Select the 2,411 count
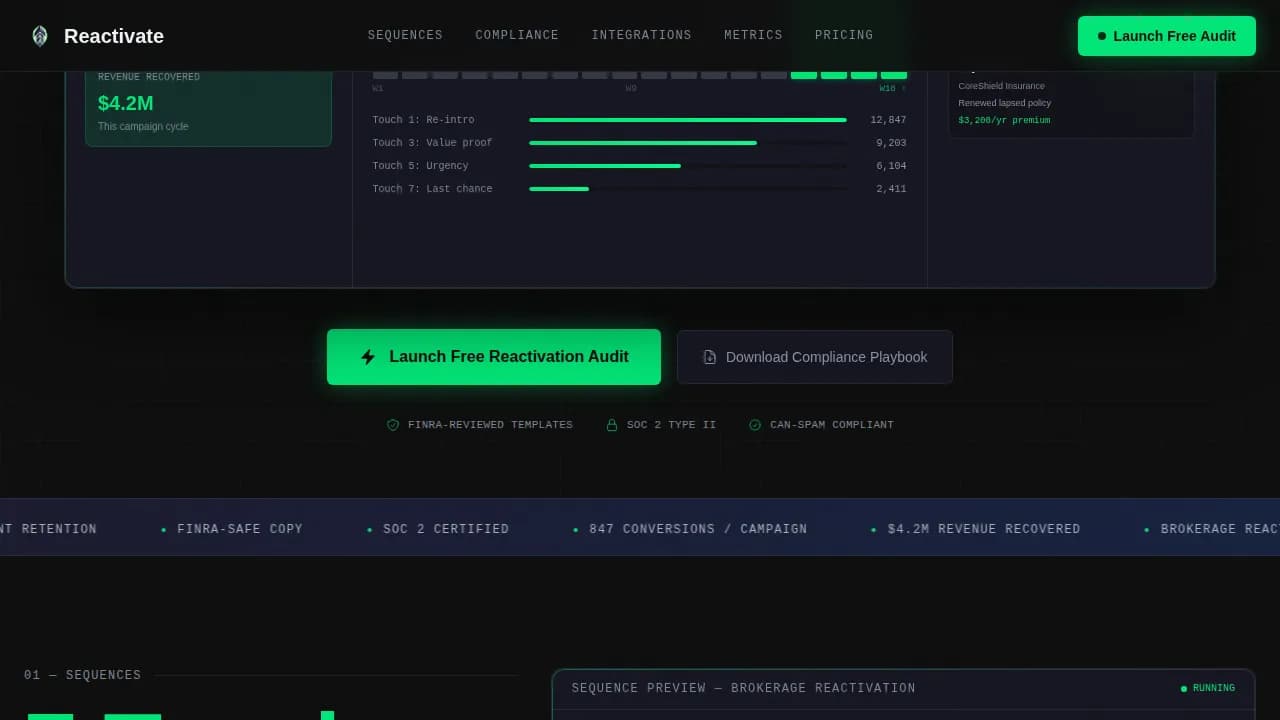 coord(891,189)
